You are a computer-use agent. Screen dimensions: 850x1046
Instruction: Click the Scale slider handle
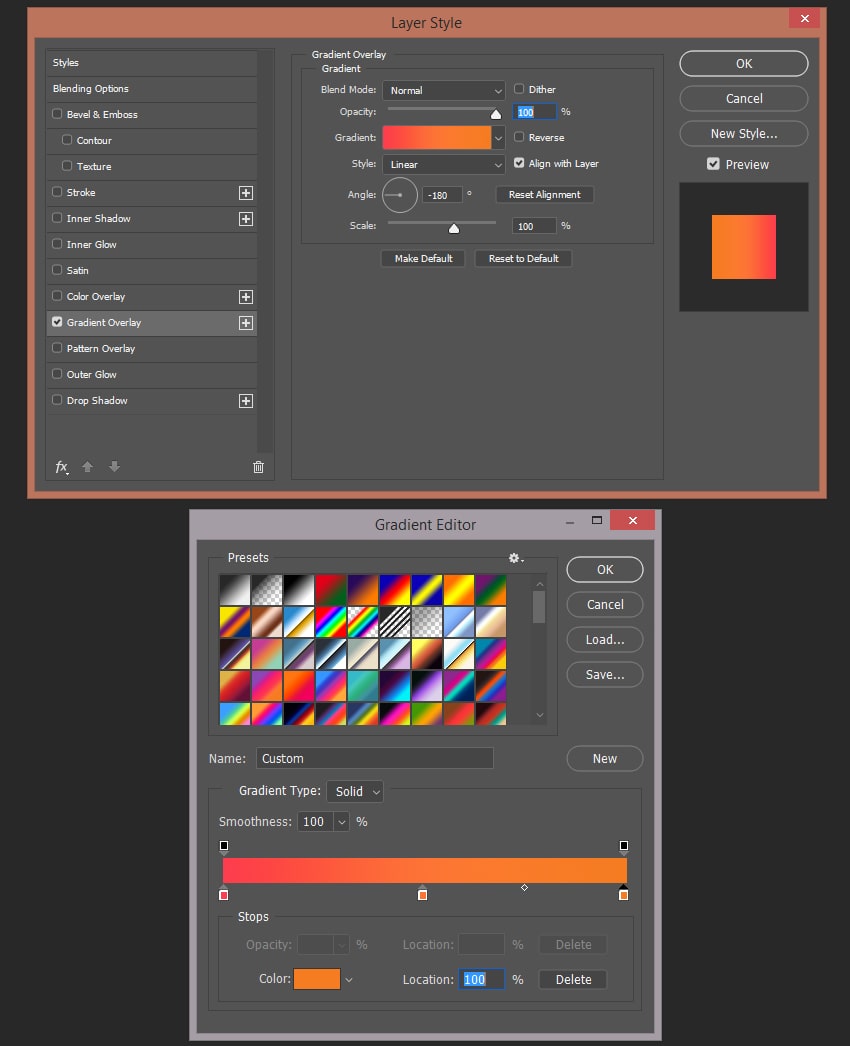tap(454, 229)
